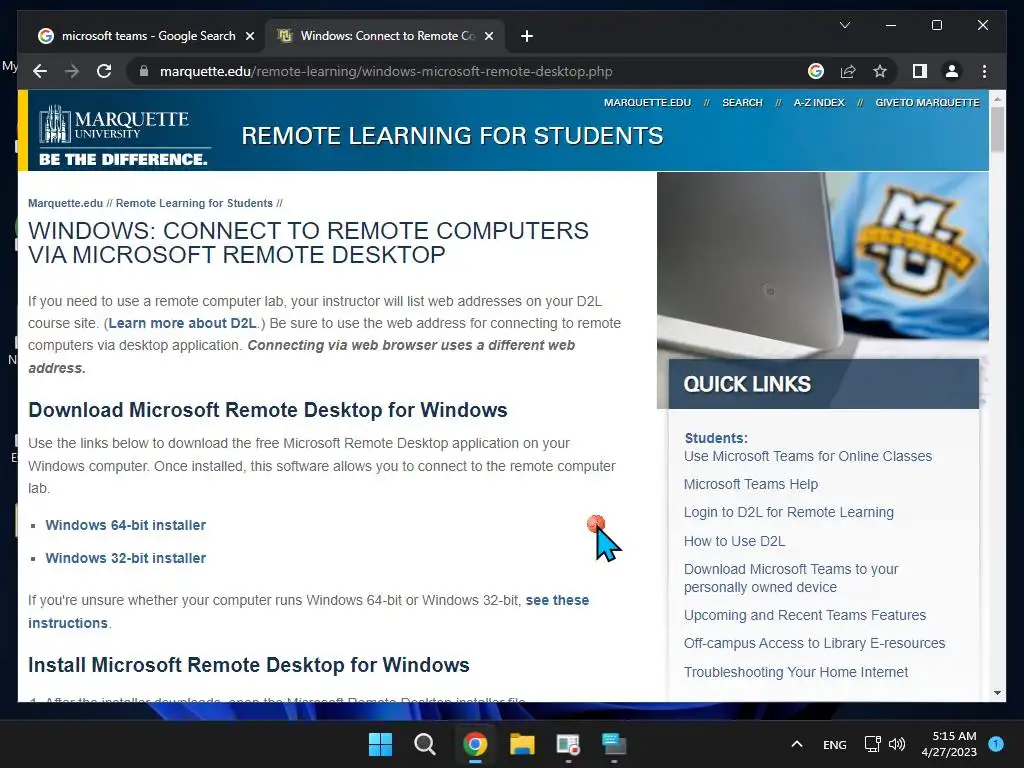The height and width of the screenshot is (768, 1024).
Task: Share this page icon
Action: (848, 71)
